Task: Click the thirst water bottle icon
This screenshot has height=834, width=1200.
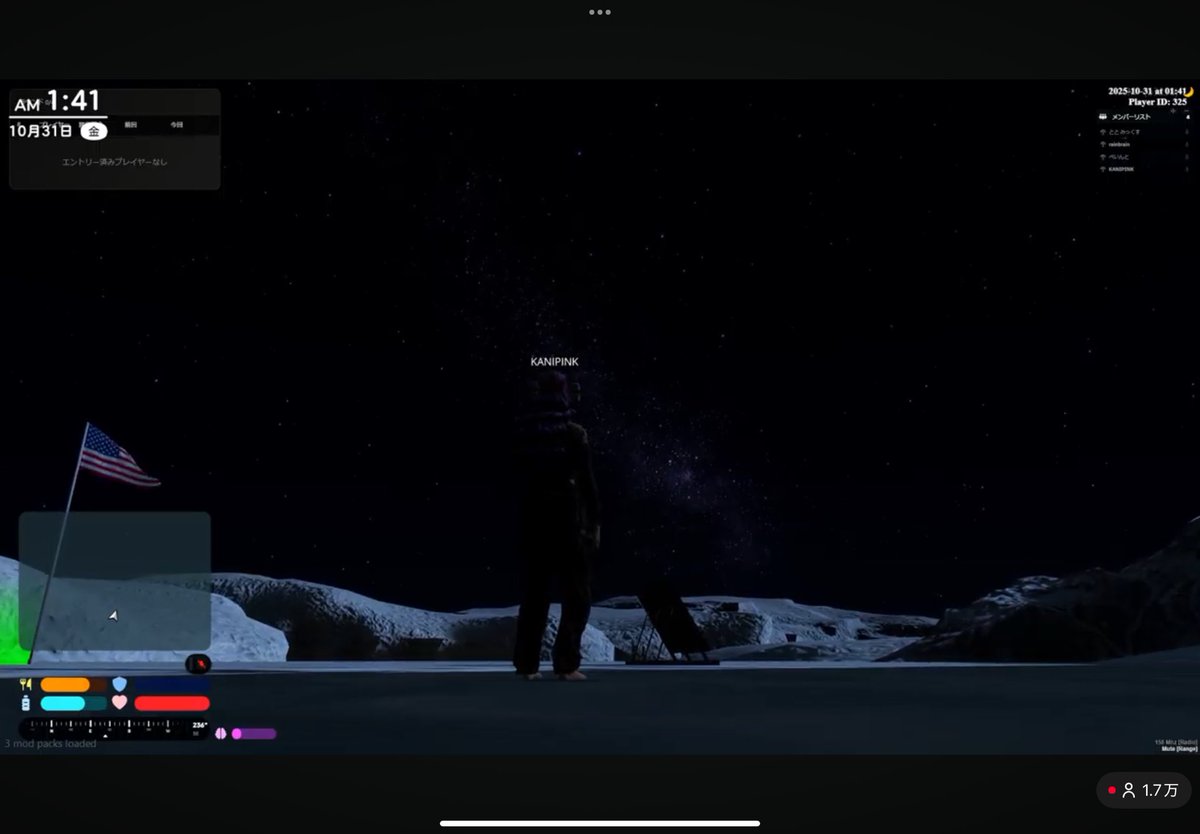Action: tap(26, 703)
